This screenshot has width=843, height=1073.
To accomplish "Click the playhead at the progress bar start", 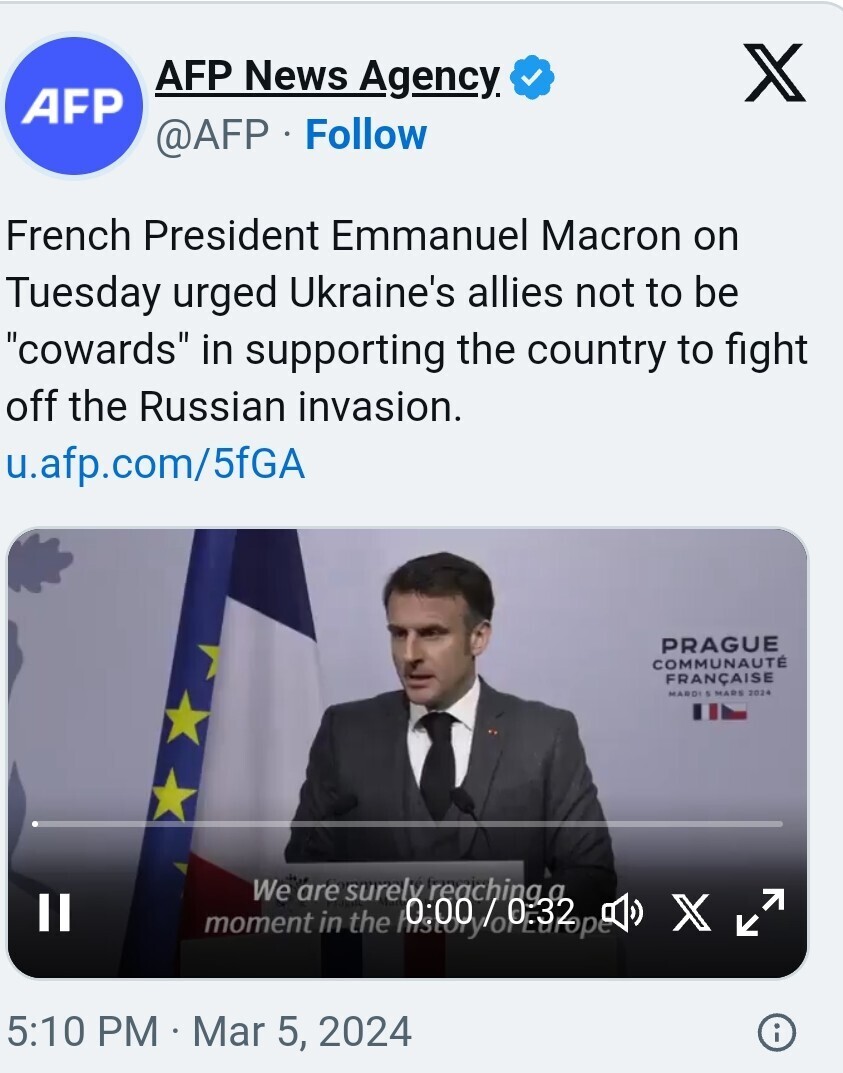I will (36, 824).
